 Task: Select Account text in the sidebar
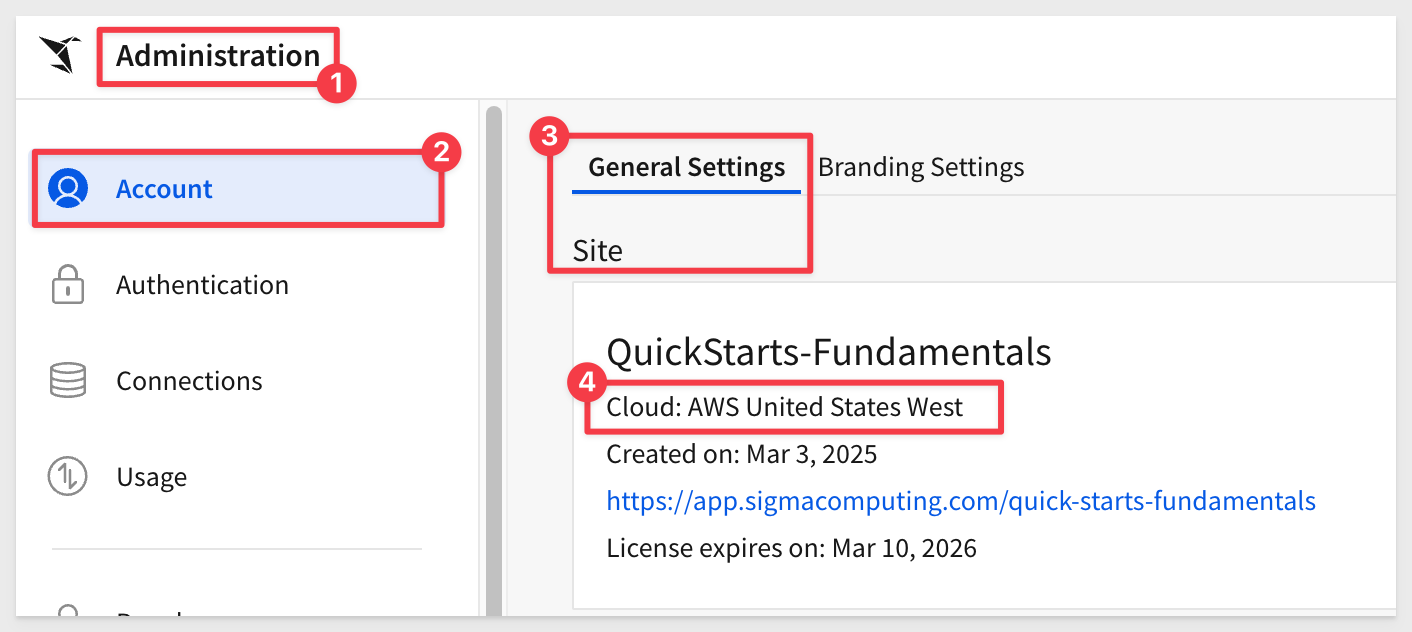tap(164, 189)
